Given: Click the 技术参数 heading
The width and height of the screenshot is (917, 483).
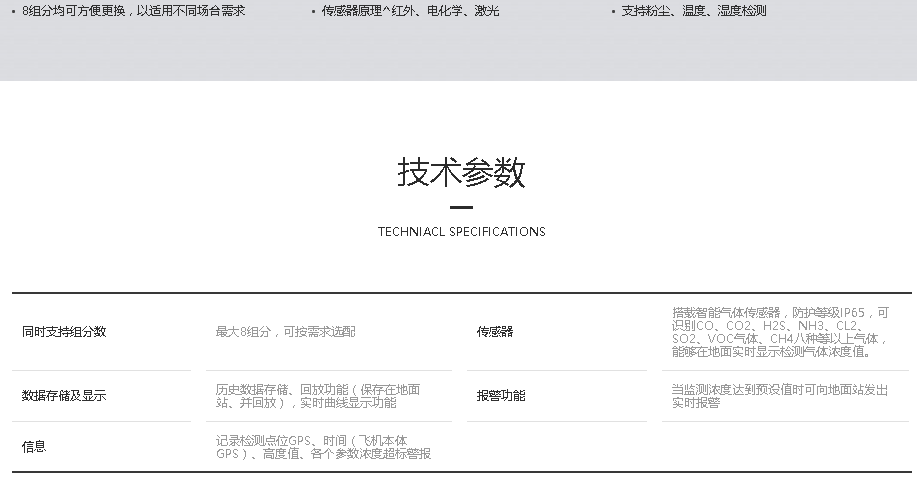Looking at the screenshot, I should (x=461, y=172).
